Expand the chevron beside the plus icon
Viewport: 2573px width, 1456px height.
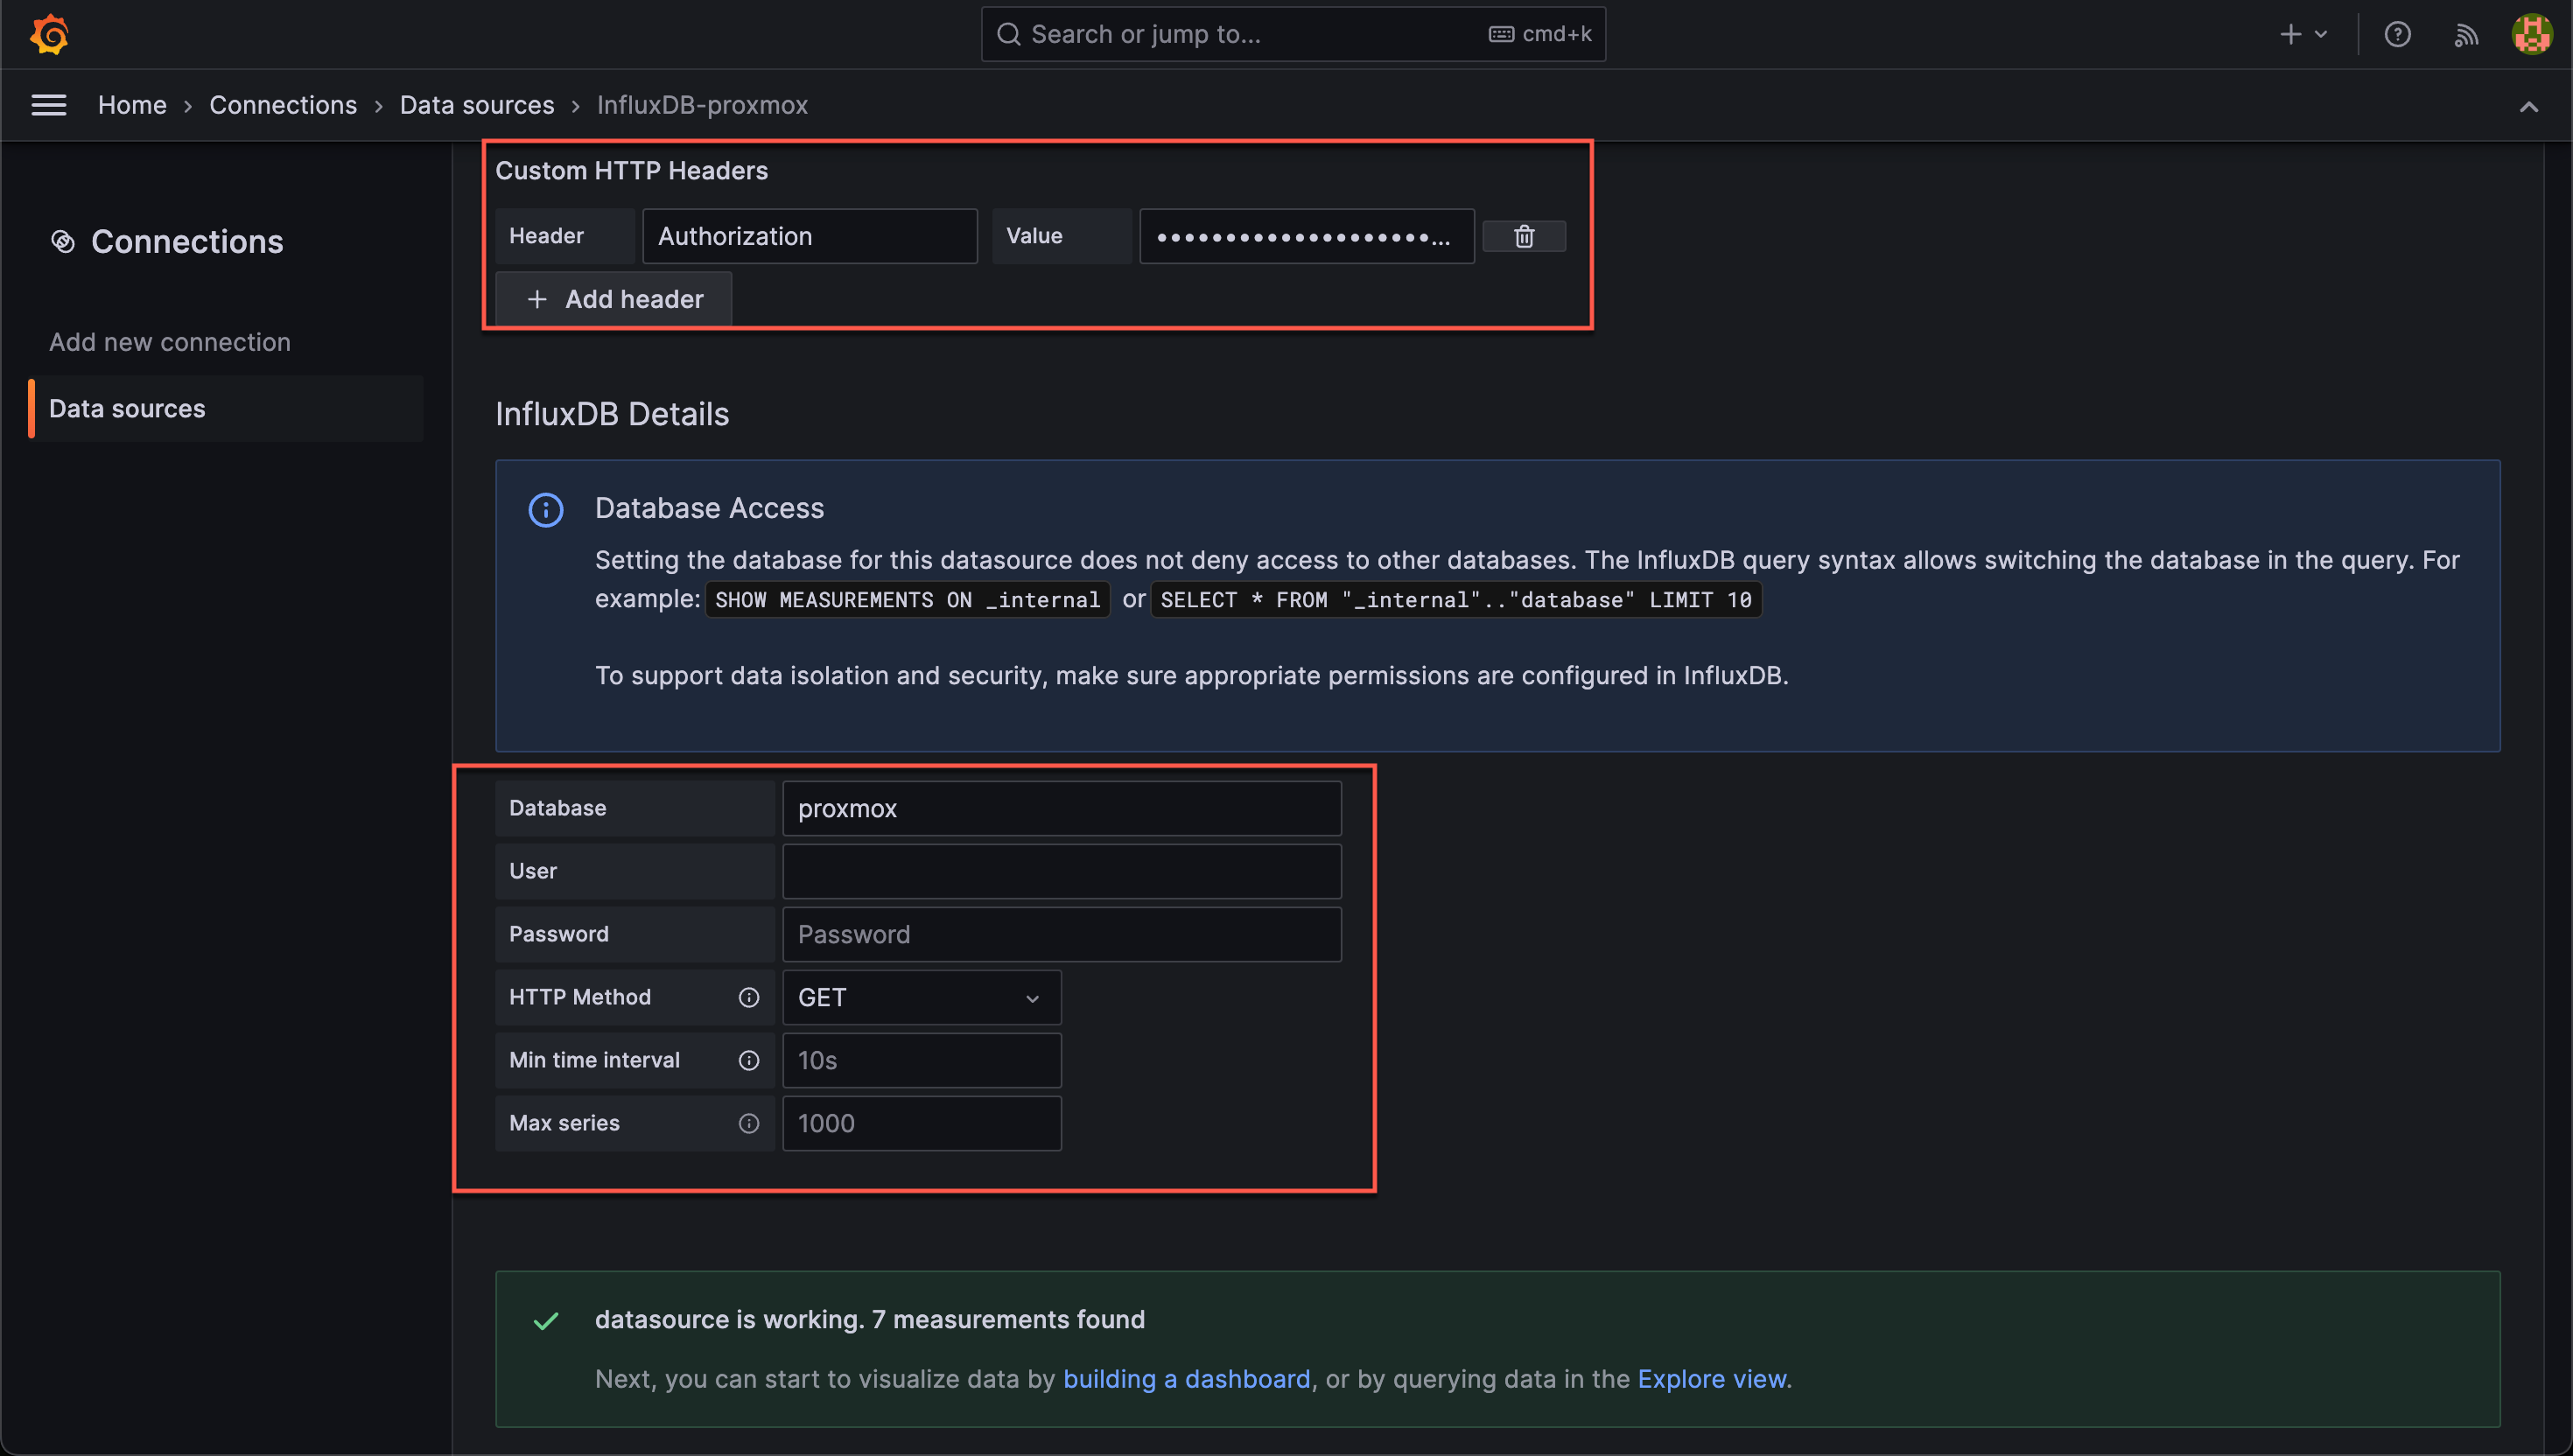tap(2321, 34)
